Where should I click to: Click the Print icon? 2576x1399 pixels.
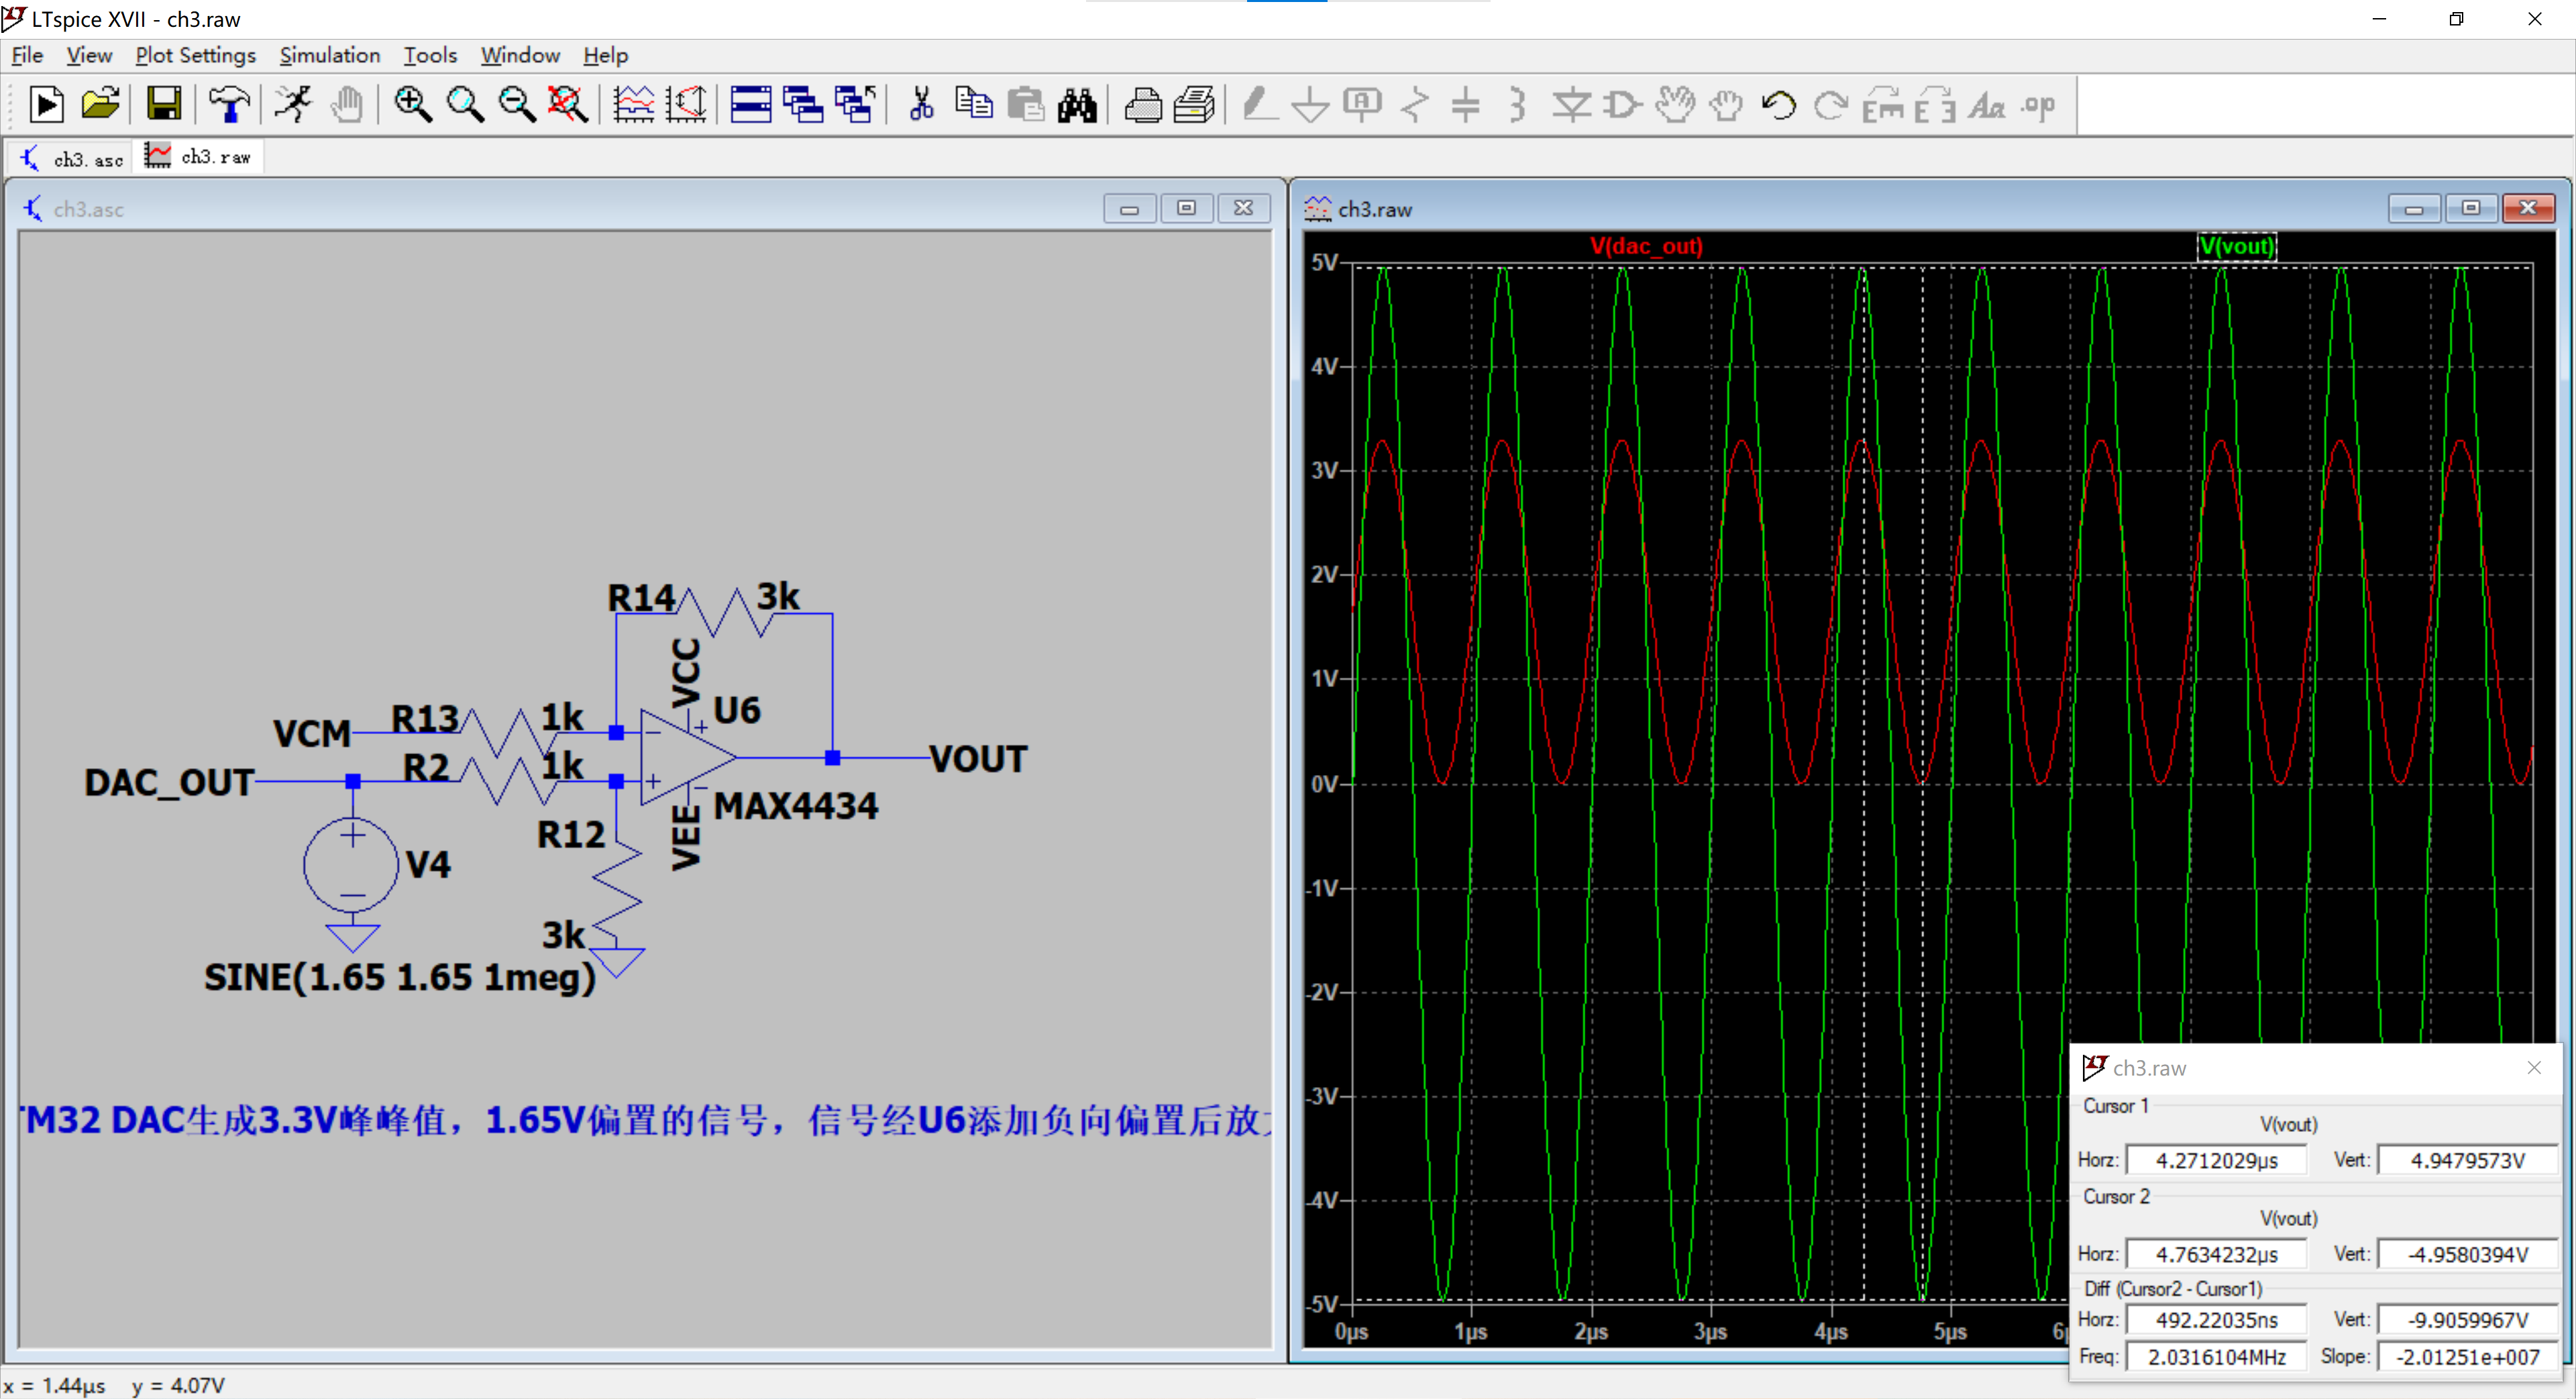(x=1143, y=105)
